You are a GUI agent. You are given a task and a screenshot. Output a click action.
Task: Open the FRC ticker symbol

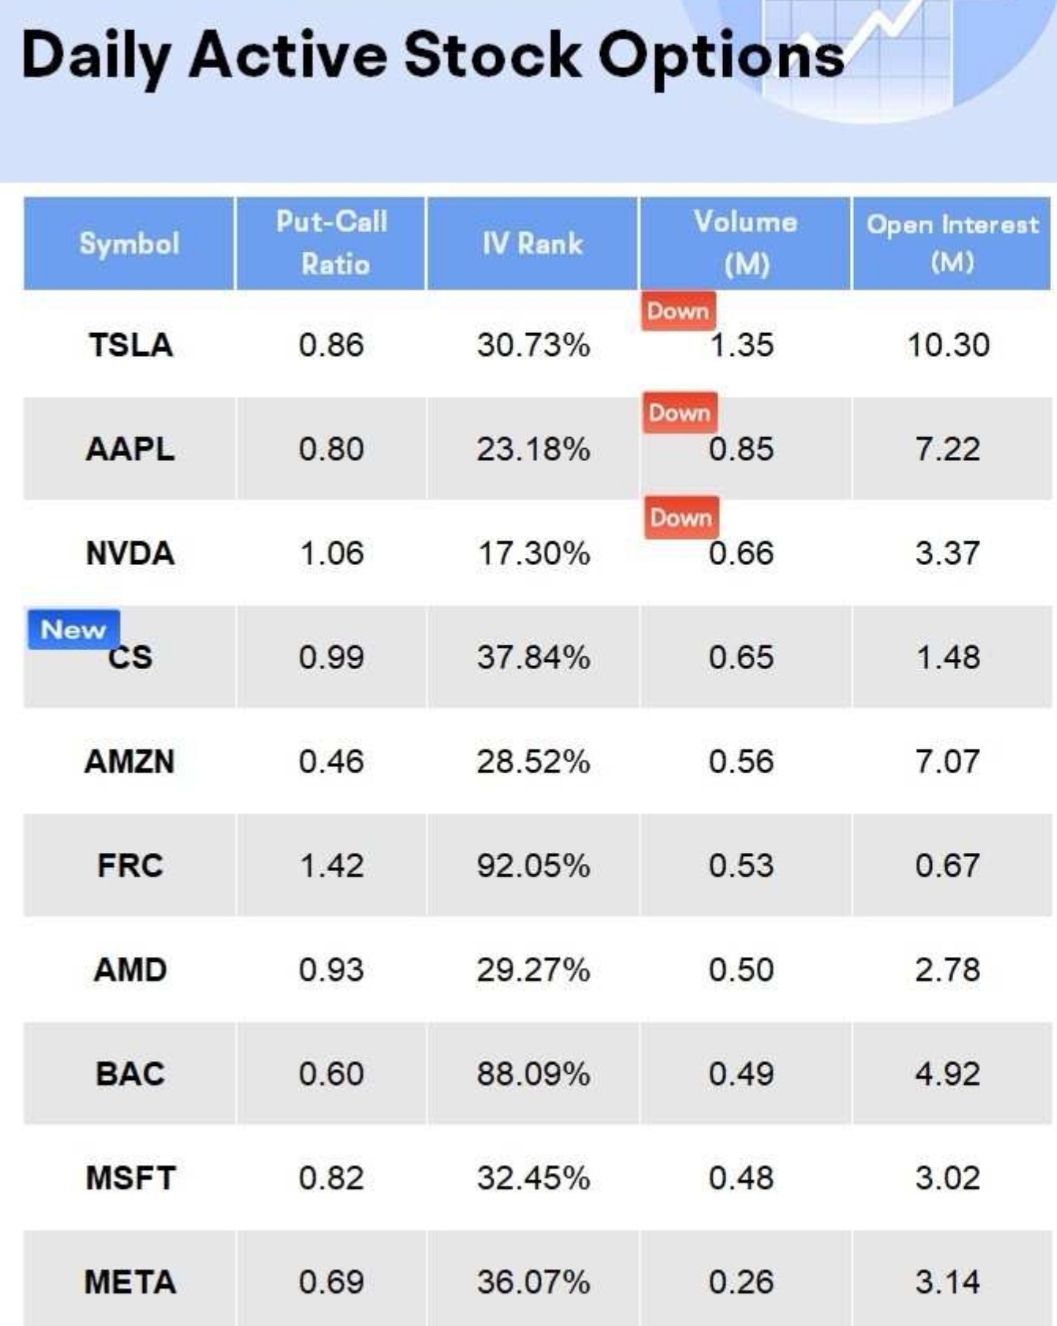tap(130, 866)
